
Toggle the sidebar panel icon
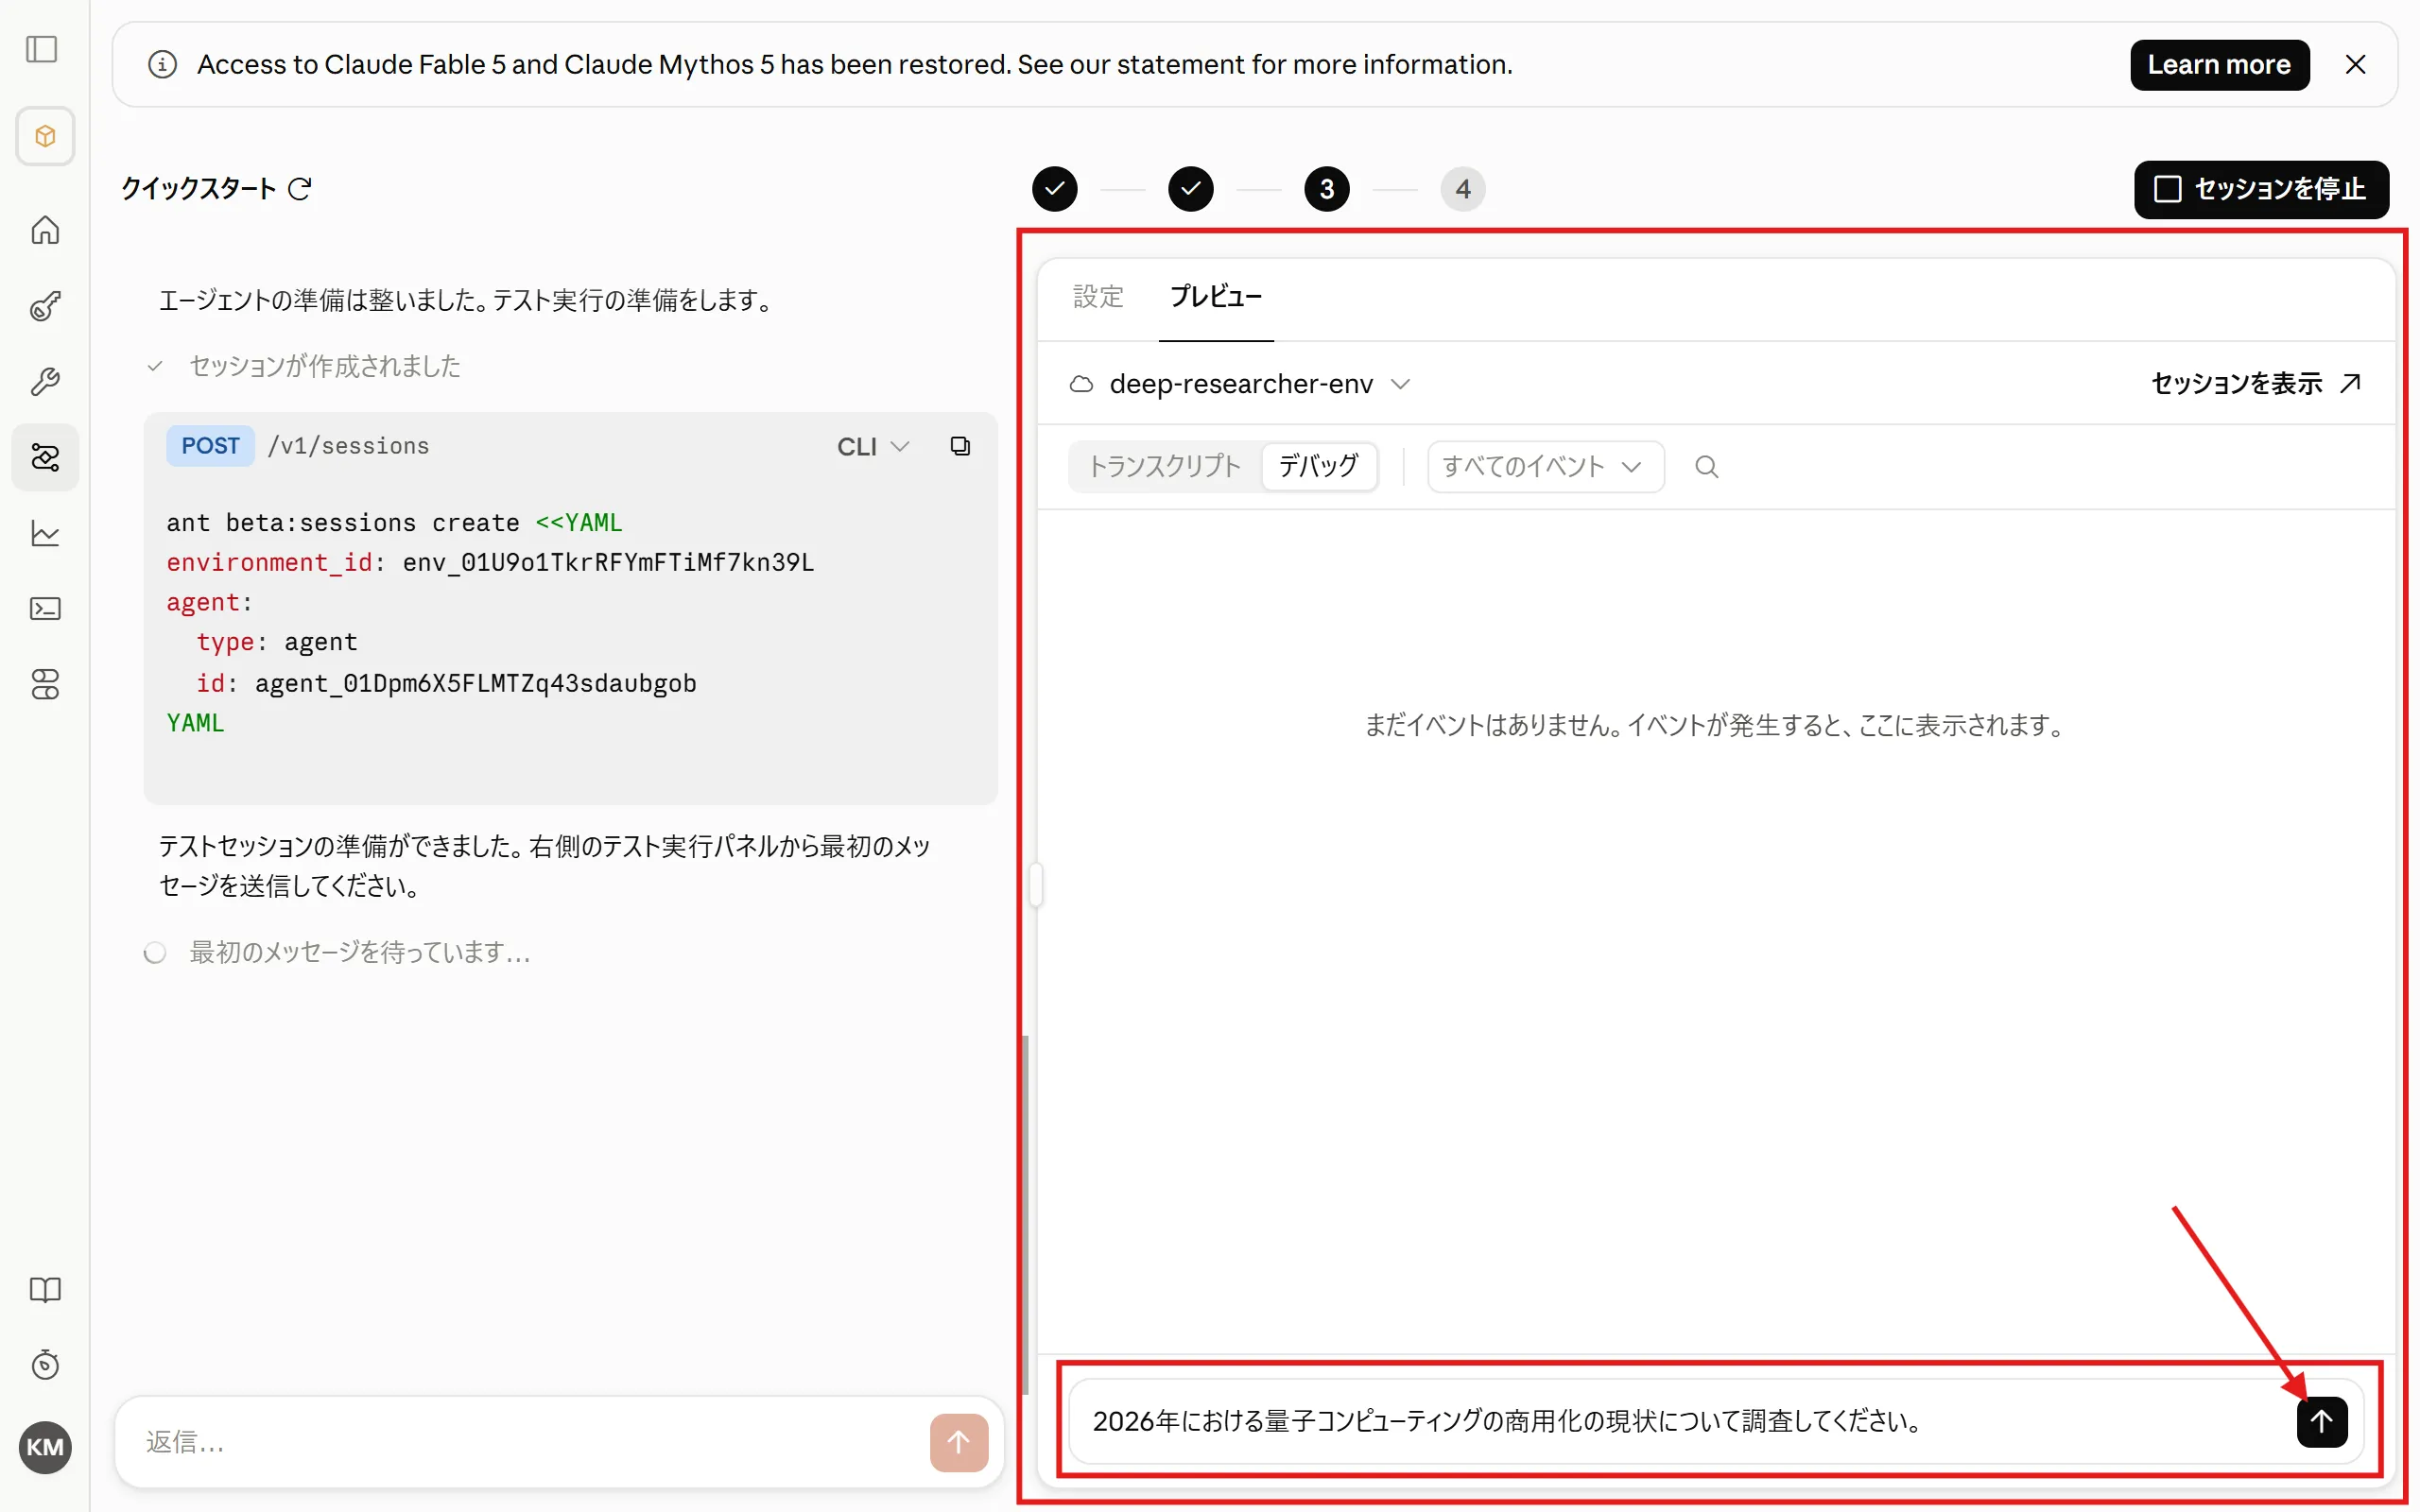coord(42,49)
